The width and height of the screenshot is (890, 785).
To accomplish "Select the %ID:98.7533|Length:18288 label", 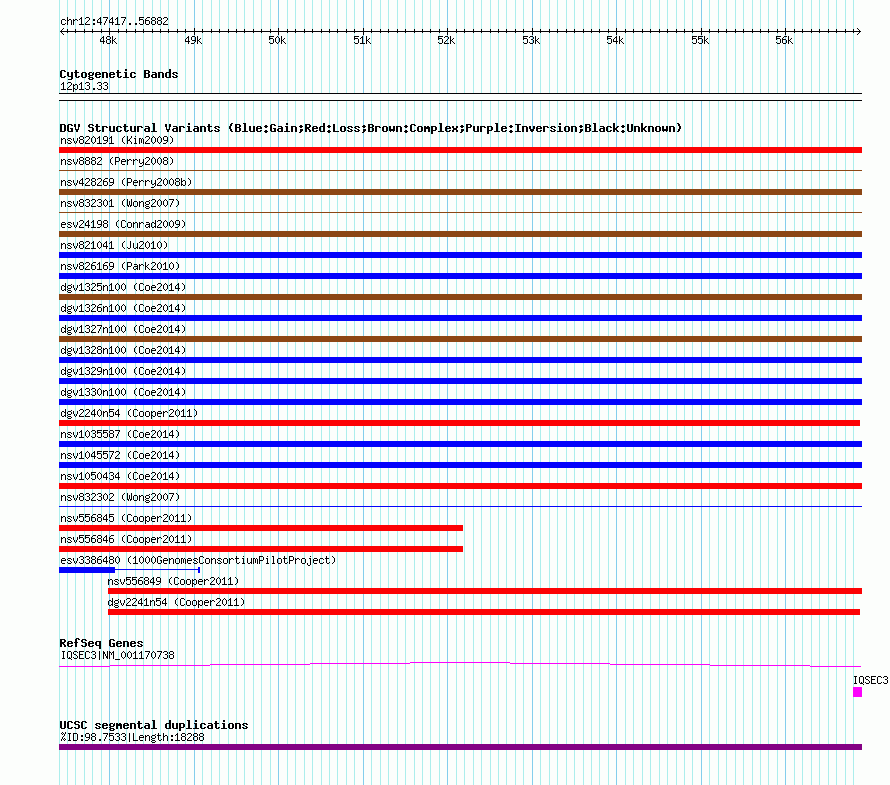I will pyautogui.click(x=132, y=737).
